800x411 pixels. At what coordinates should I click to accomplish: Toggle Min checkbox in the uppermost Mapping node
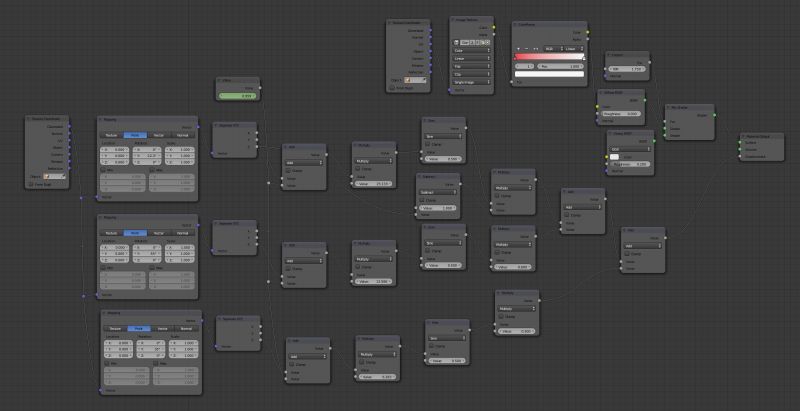point(103,169)
